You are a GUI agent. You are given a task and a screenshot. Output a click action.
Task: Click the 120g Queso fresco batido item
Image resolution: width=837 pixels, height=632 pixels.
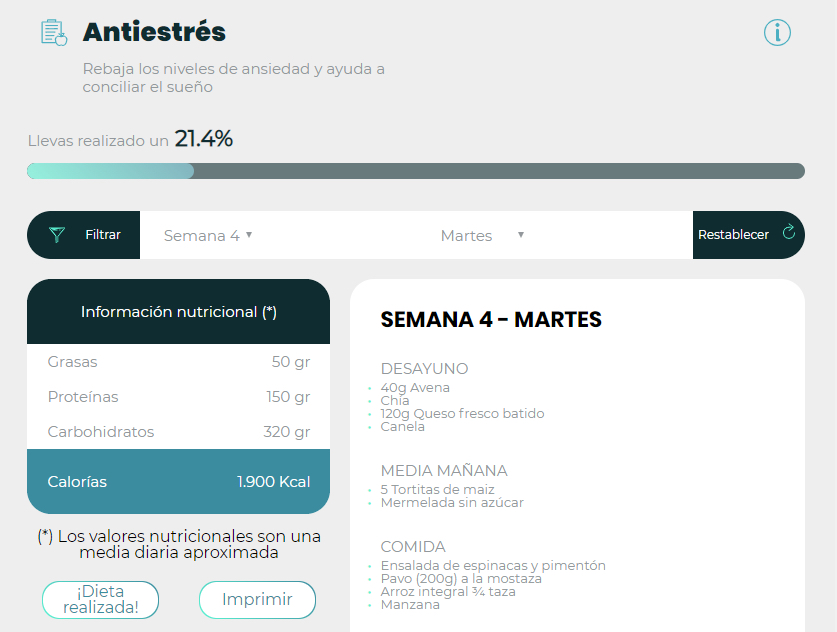pyautogui.click(x=462, y=414)
